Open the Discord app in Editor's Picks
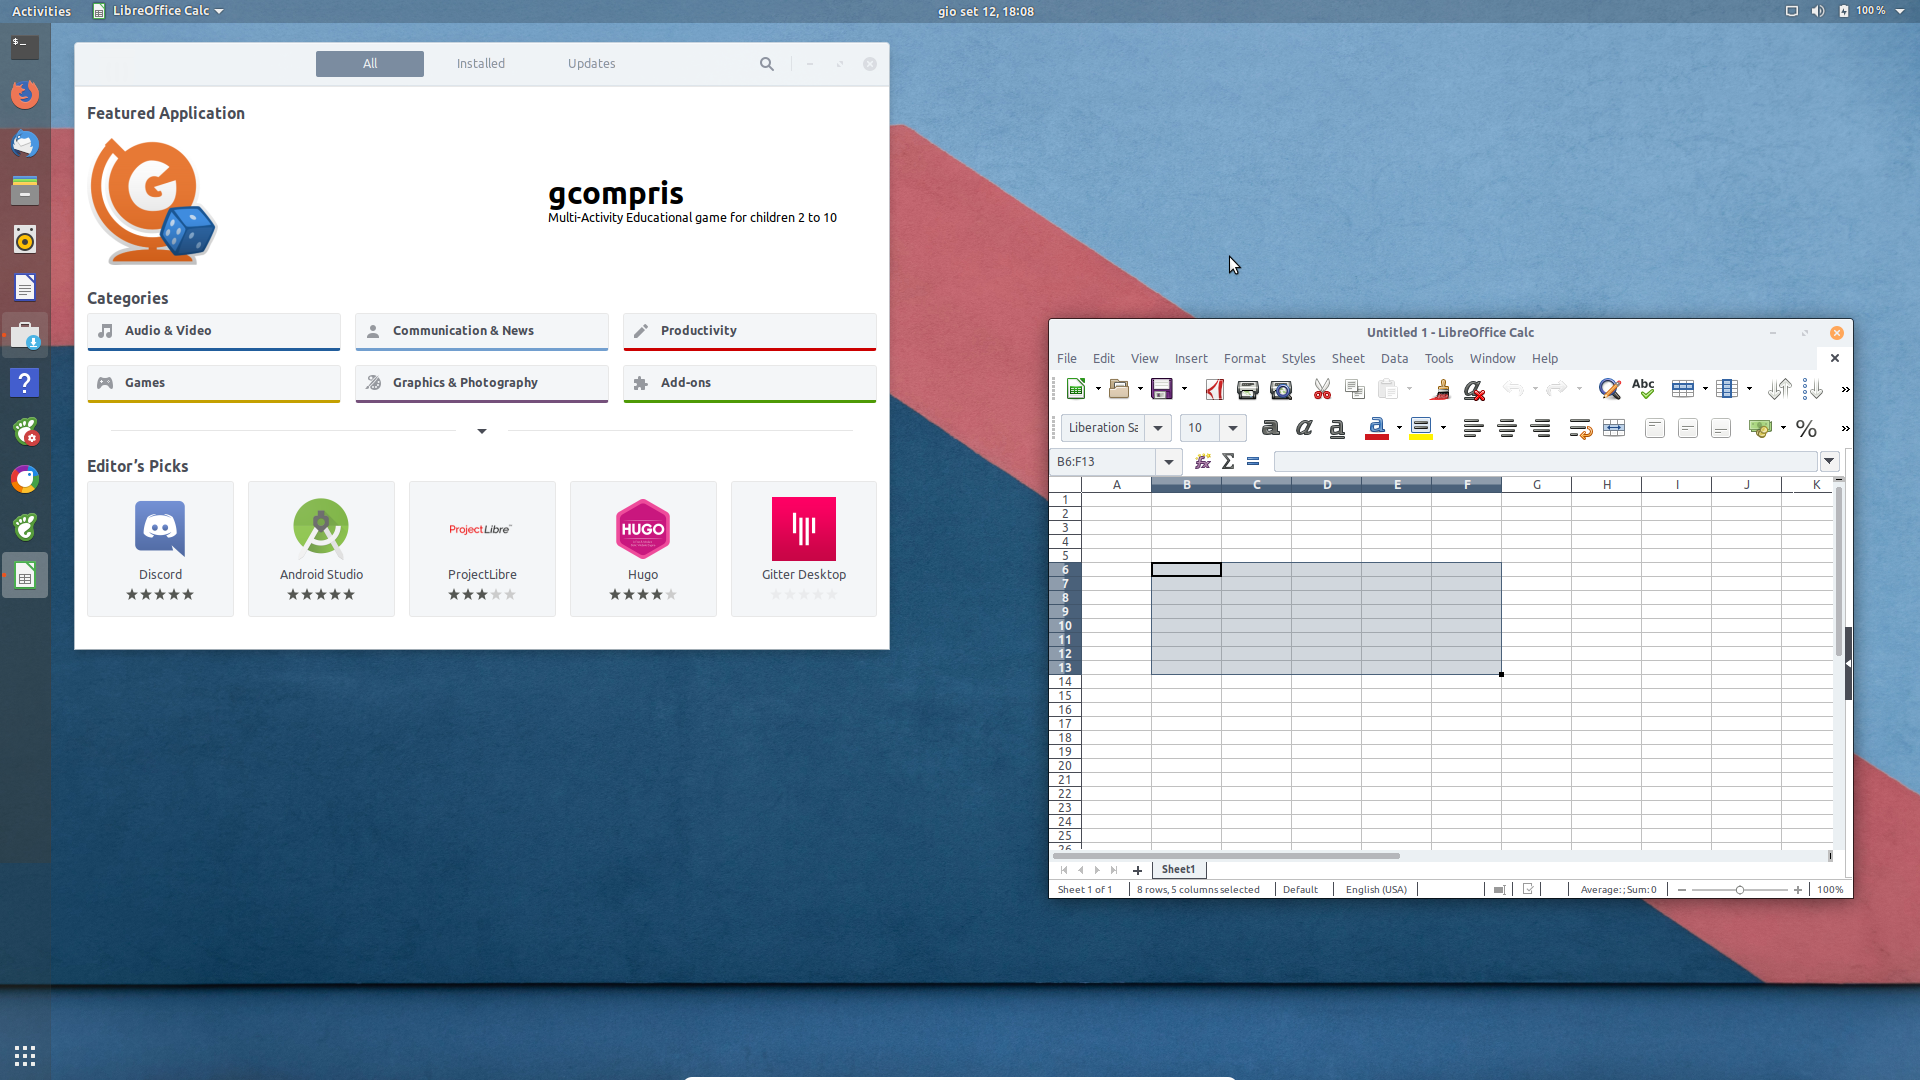 (x=160, y=549)
